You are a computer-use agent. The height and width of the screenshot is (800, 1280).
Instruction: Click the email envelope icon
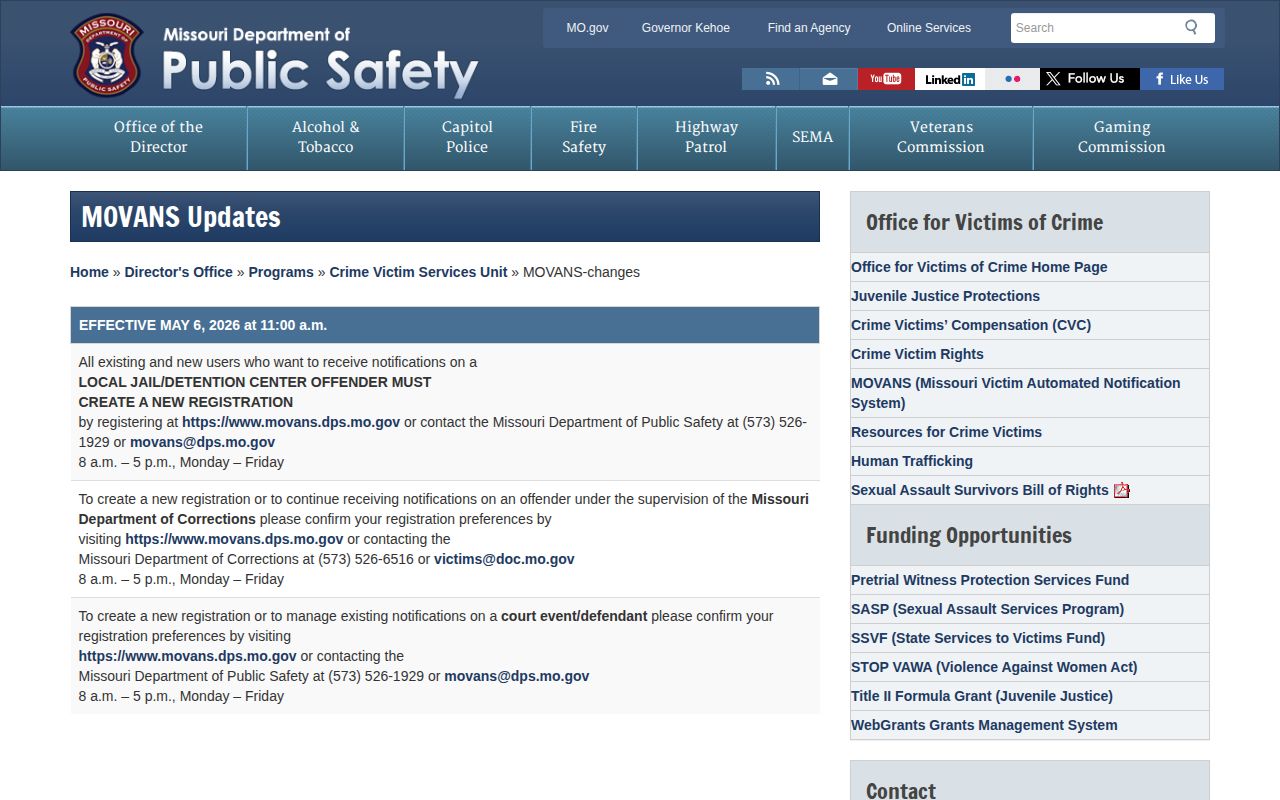click(829, 79)
